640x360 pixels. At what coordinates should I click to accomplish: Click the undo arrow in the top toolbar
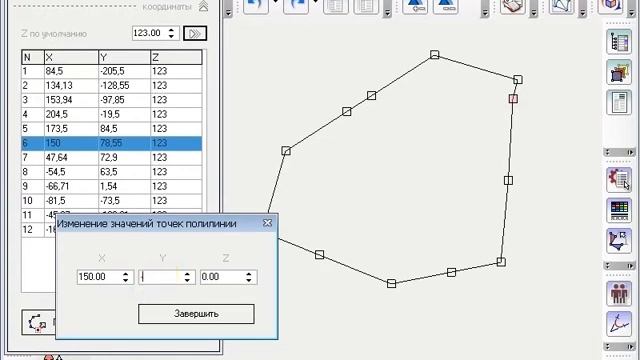(x=256, y=6)
